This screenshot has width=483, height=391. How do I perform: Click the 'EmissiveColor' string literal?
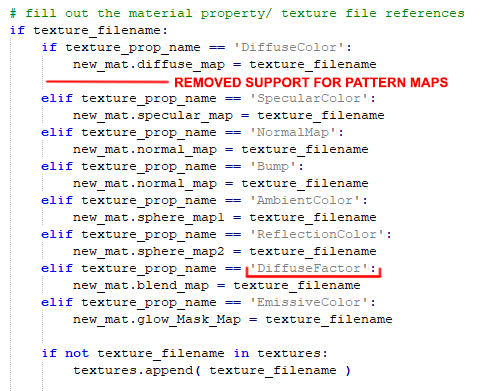tap(309, 302)
